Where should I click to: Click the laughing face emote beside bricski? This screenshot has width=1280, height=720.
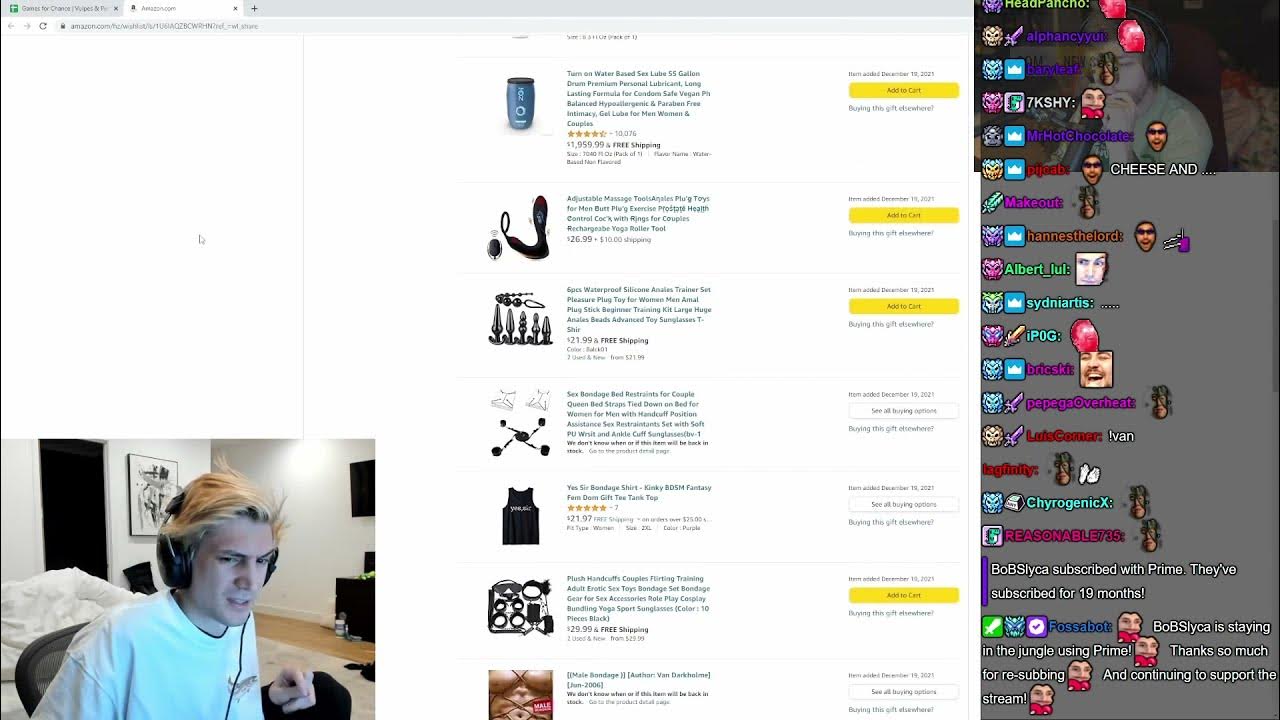(x=1096, y=368)
